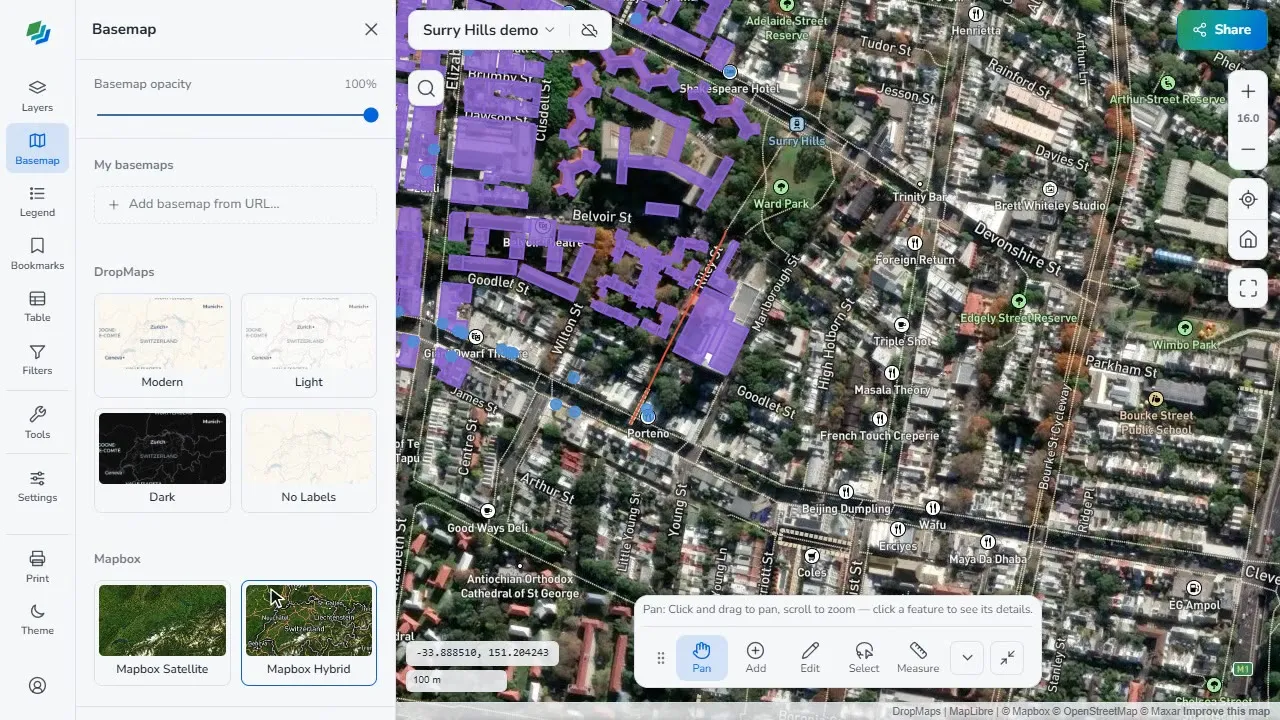This screenshot has height=720, width=1280.
Task: Open the map search
Action: point(426,88)
